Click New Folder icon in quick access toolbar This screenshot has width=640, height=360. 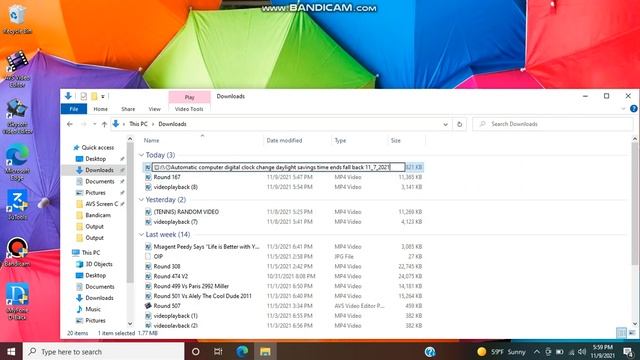(94, 96)
